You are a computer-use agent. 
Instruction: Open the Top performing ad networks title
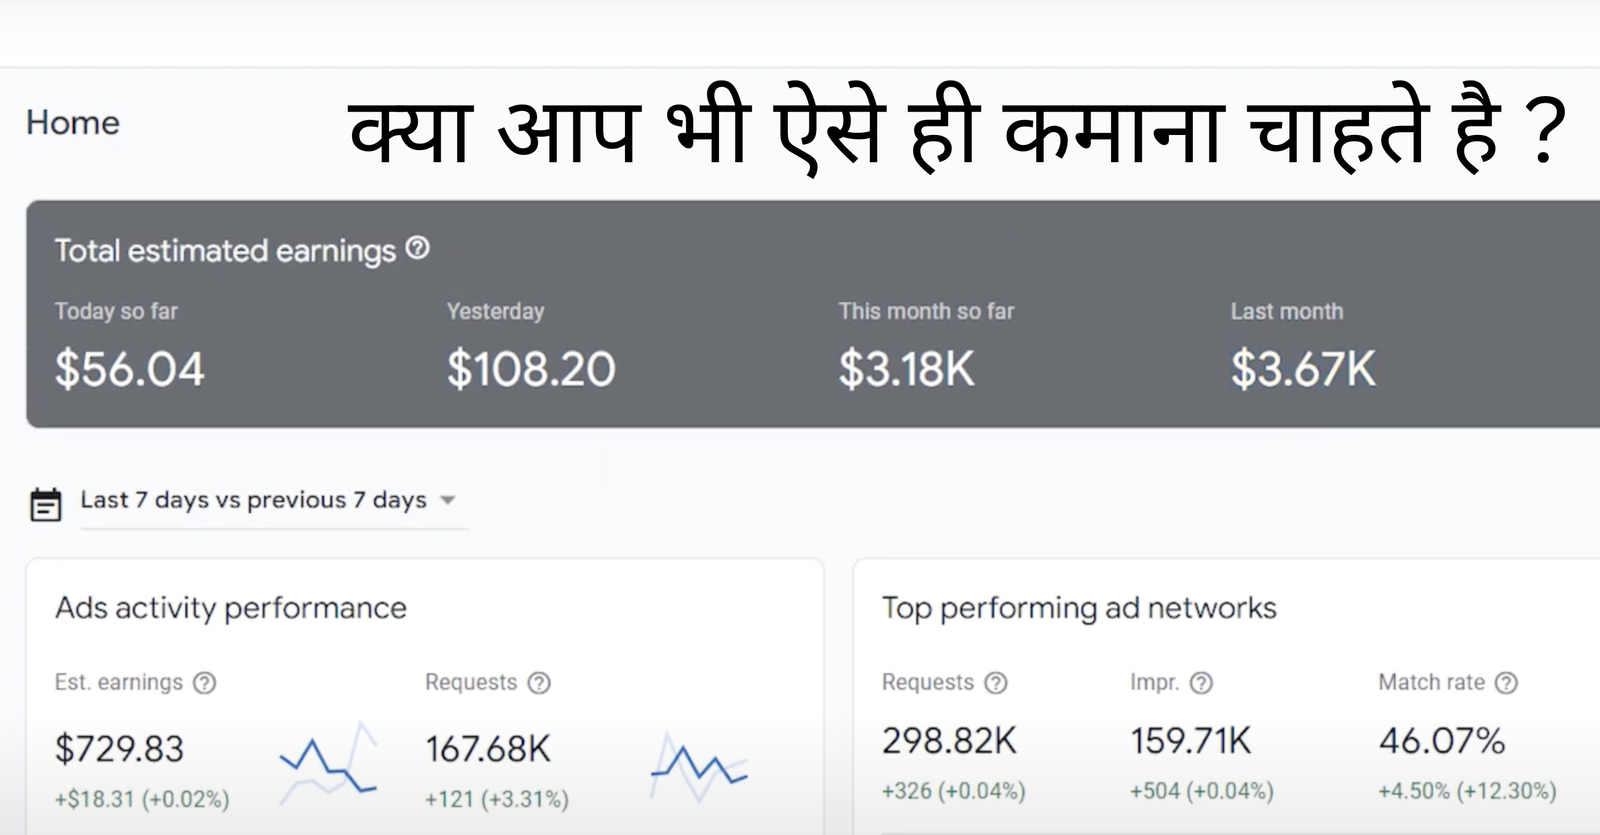(1079, 608)
